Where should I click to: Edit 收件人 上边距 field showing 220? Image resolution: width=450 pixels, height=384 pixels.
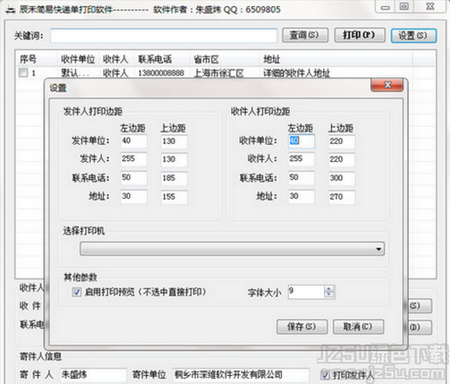pos(342,160)
